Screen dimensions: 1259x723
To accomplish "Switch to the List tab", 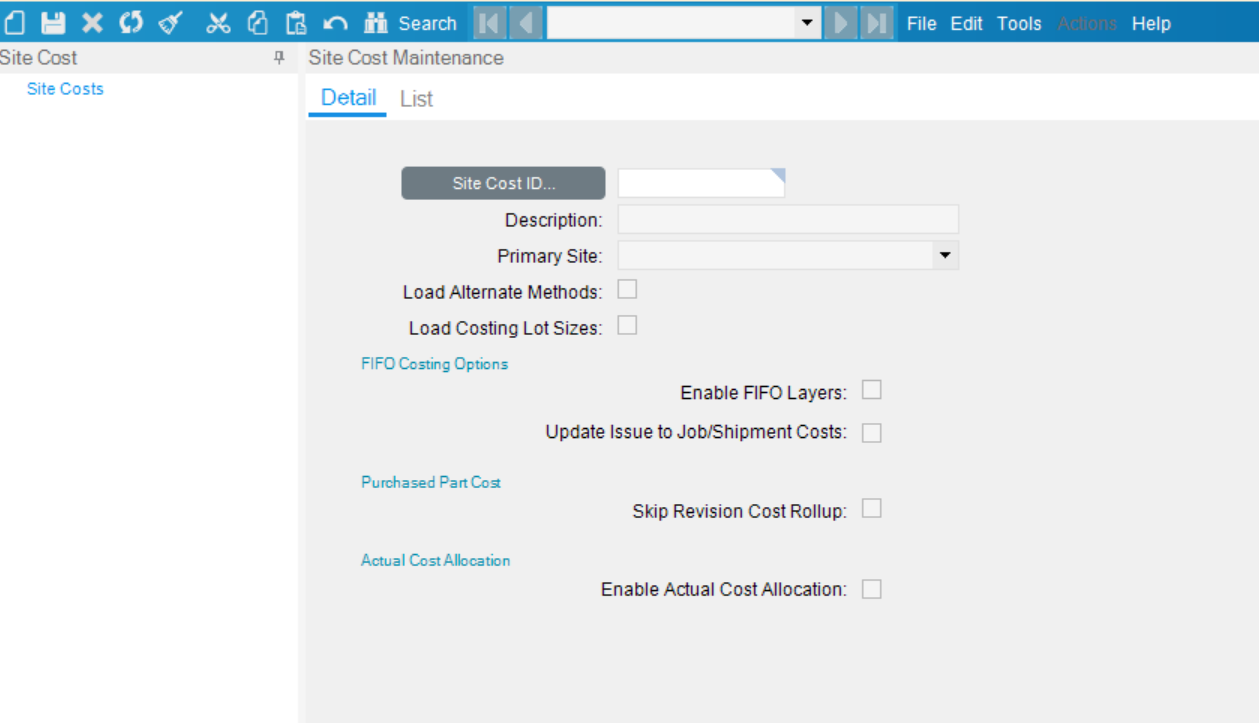I will point(416,99).
